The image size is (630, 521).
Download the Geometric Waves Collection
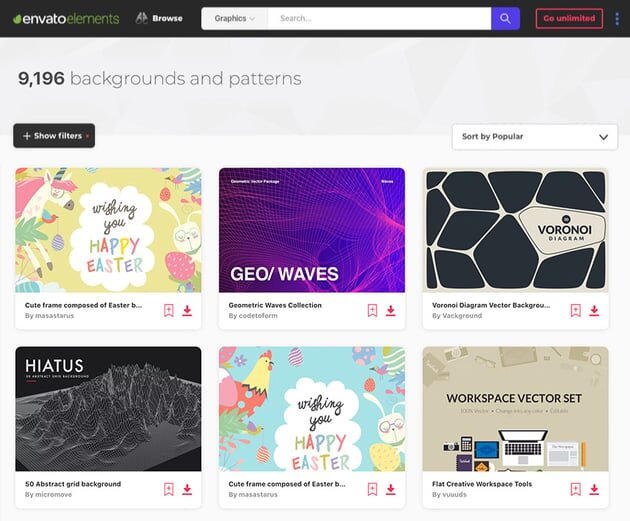391,311
